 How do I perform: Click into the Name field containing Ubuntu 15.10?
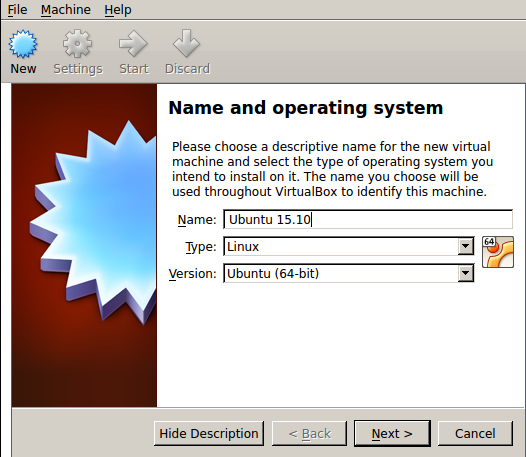click(x=368, y=219)
